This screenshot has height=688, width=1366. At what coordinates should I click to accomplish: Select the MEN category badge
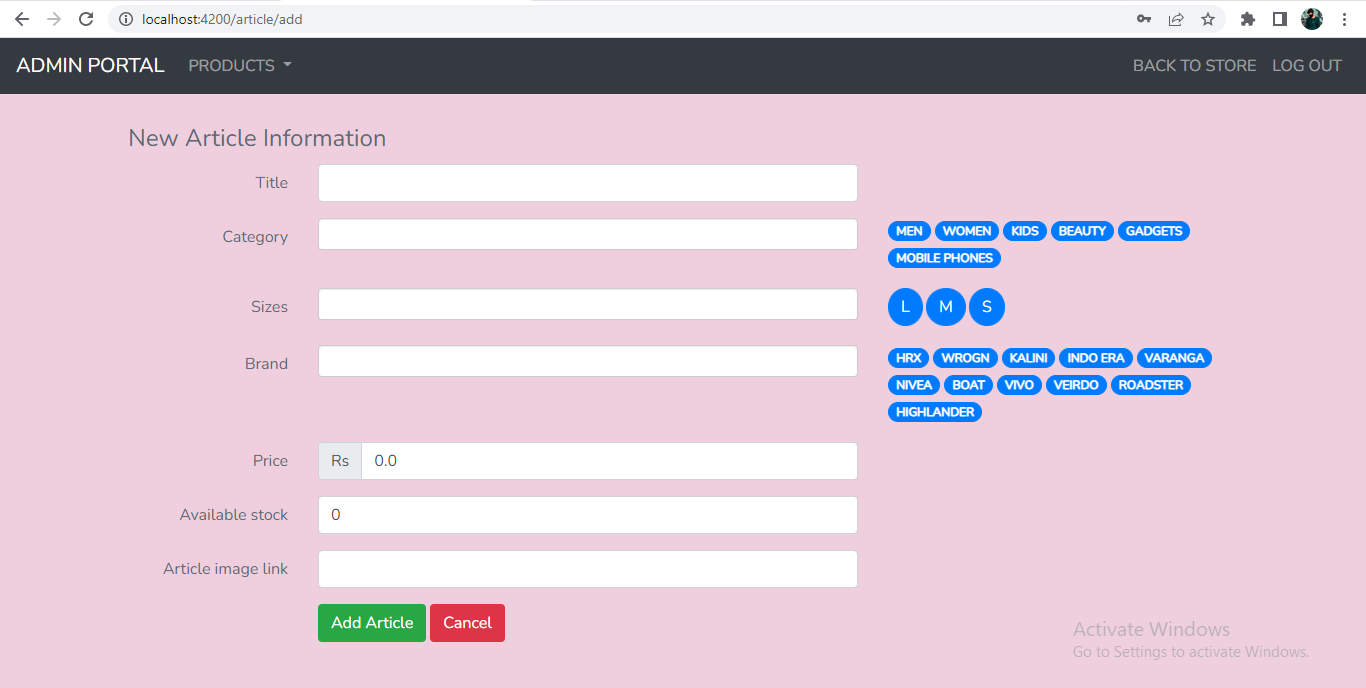tap(909, 231)
